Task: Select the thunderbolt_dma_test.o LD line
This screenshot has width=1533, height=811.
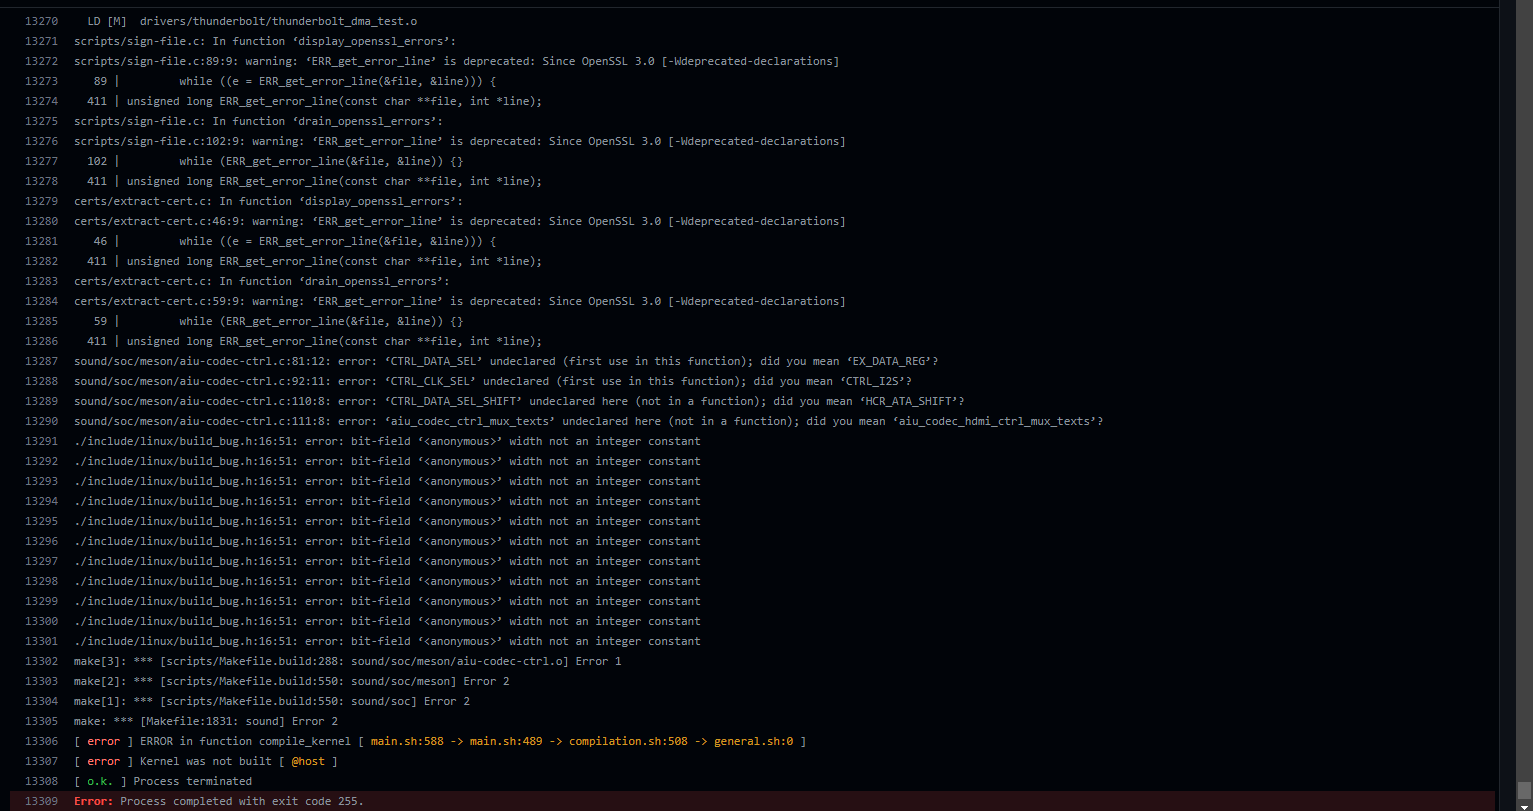Action: 250,20
